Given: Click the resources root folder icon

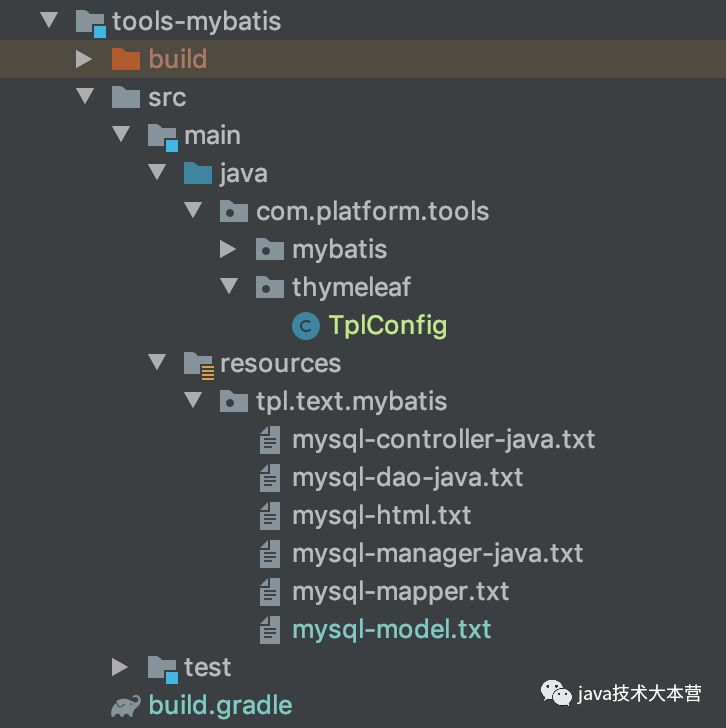Looking at the screenshot, I should (199, 366).
